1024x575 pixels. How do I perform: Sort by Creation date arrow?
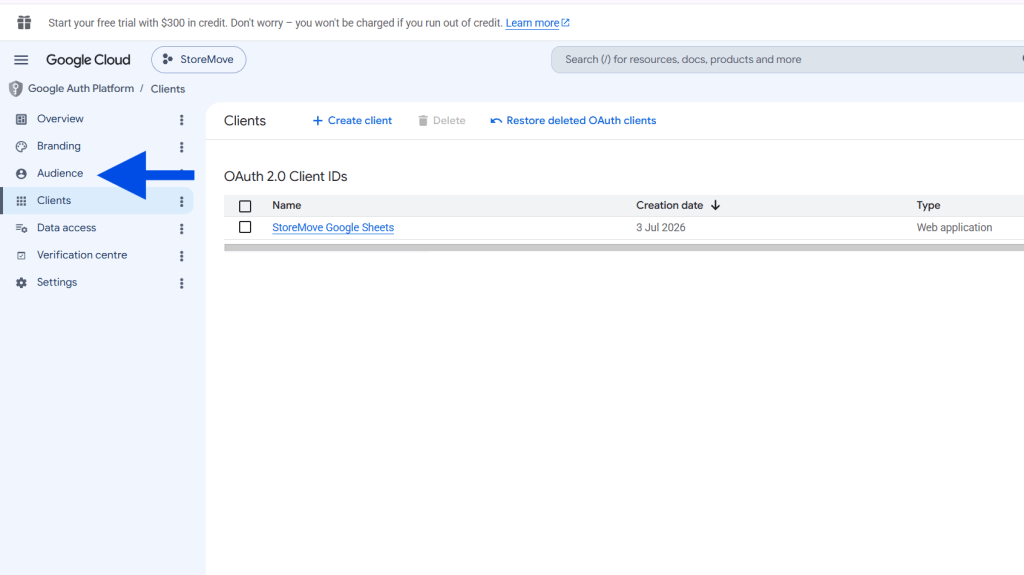pyautogui.click(x=715, y=205)
